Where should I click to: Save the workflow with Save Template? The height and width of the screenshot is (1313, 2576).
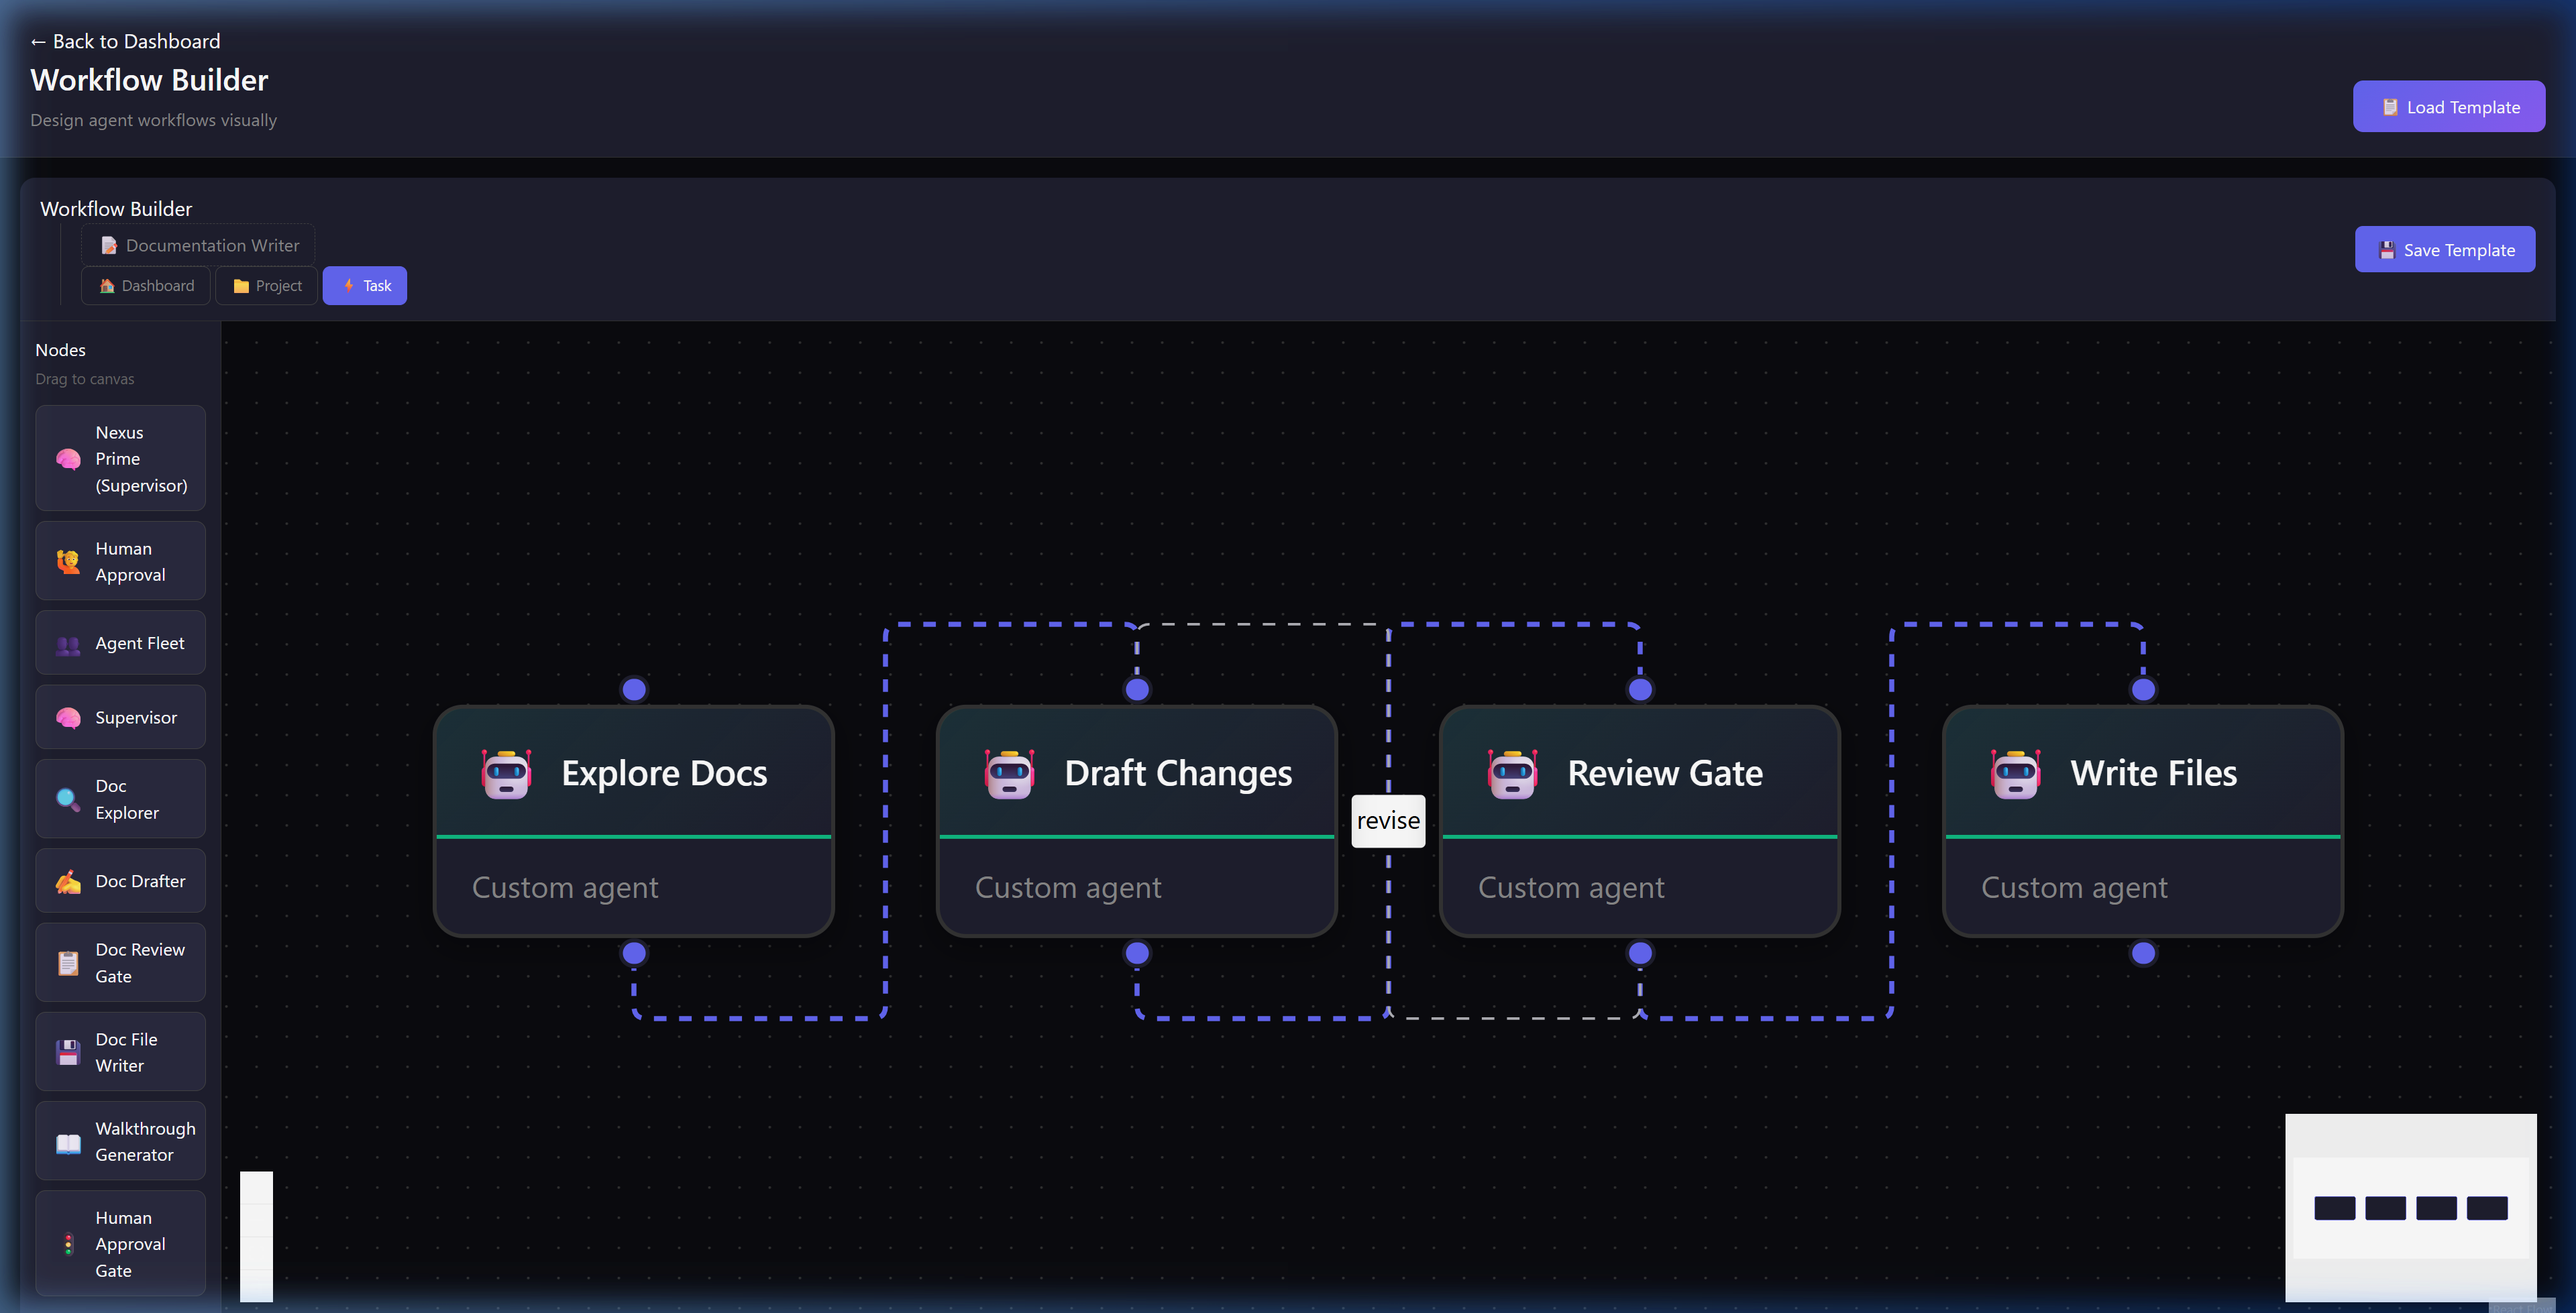point(2445,249)
